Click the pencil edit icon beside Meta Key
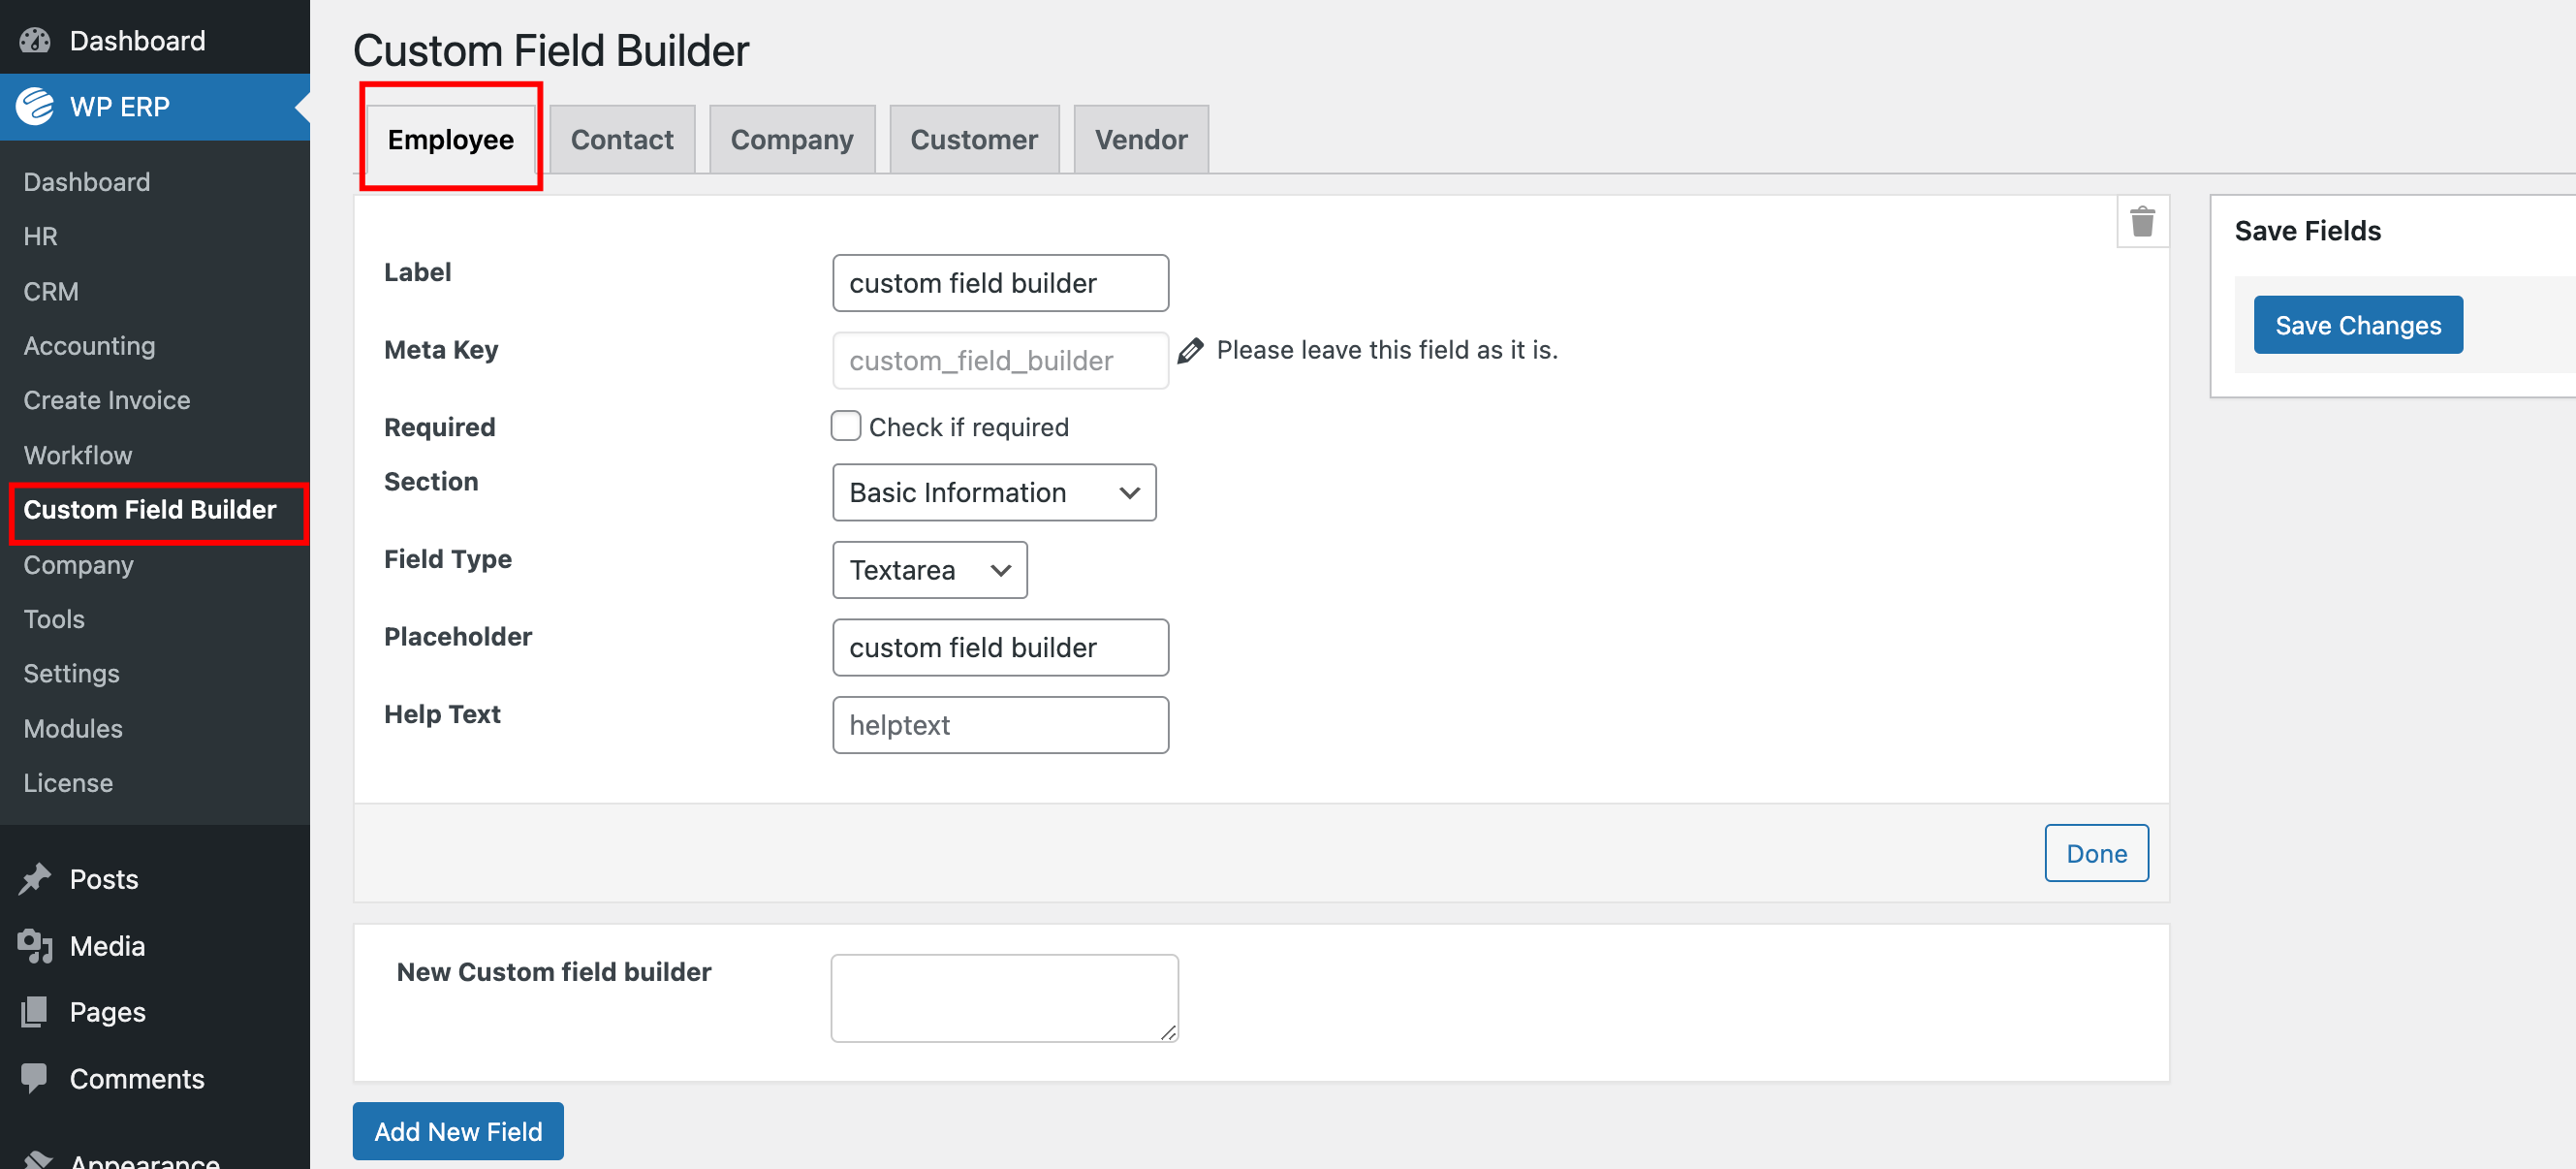2576x1169 pixels. [x=1190, y=350]
